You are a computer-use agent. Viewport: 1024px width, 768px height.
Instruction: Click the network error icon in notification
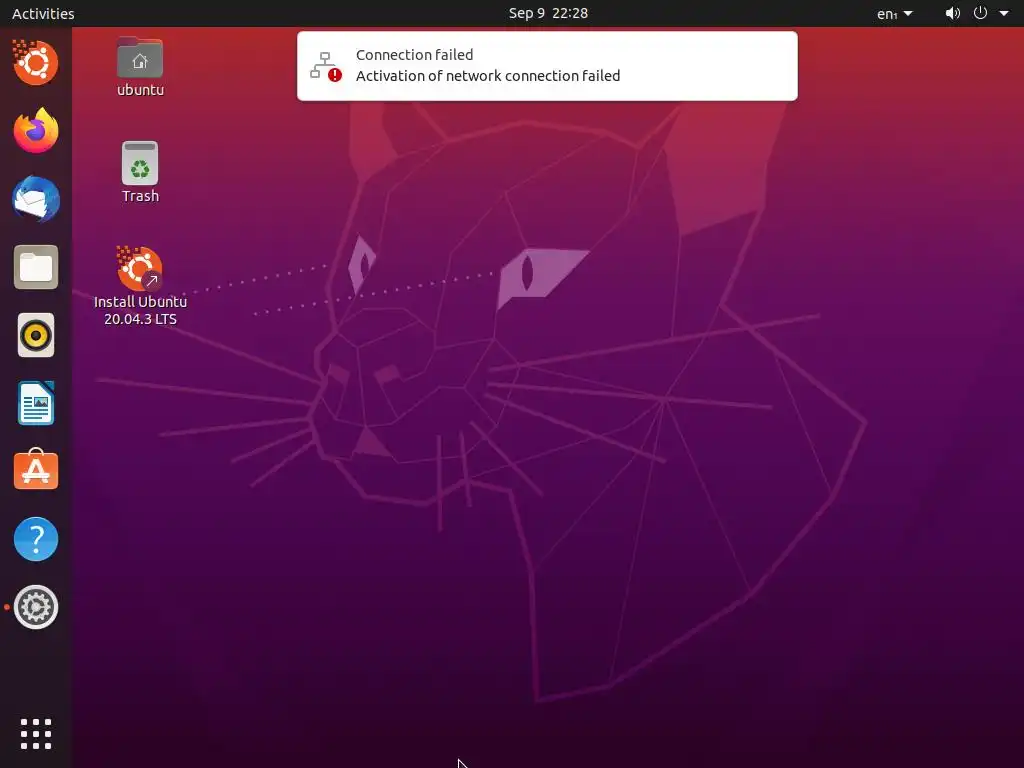coord(325,66)
